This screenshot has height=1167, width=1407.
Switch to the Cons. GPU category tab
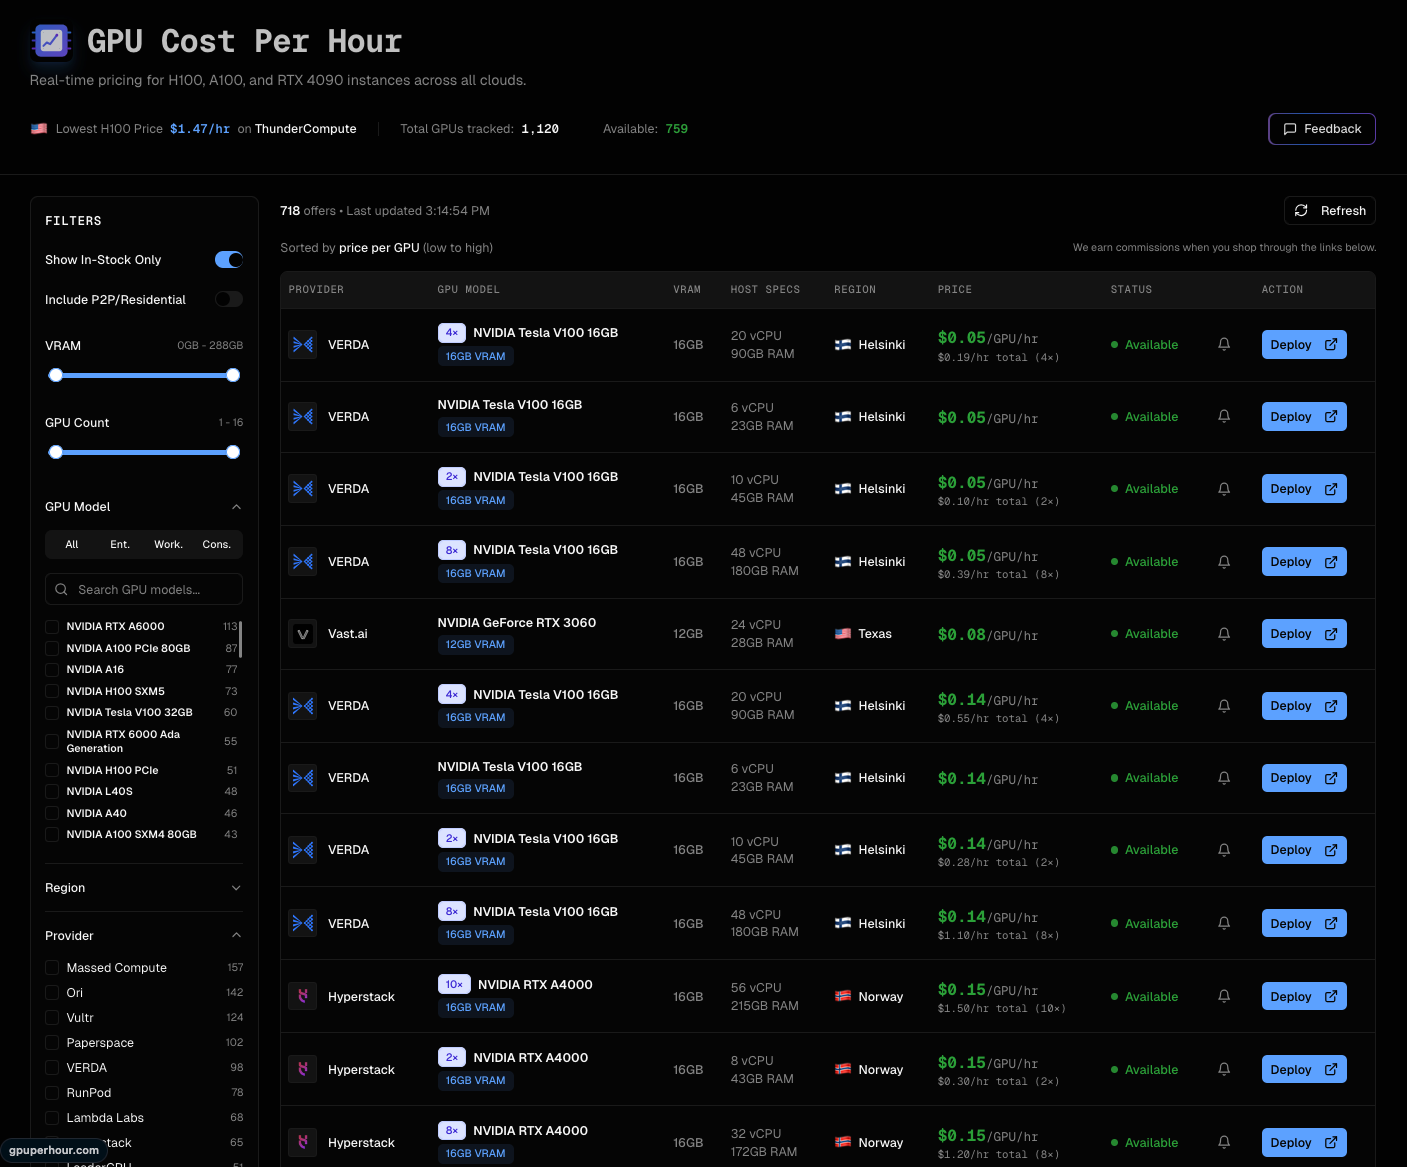(x=216, y=544)
